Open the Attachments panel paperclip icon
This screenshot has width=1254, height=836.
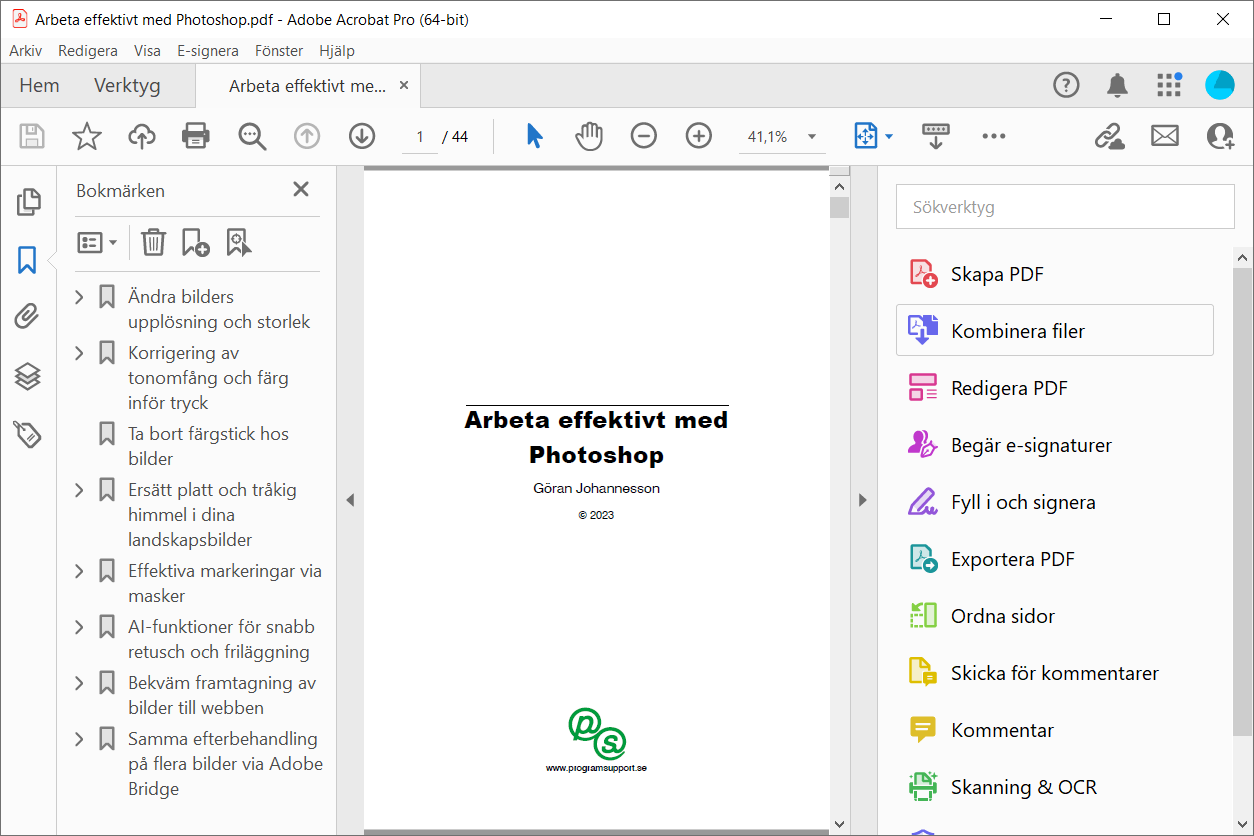coord(28,318)
